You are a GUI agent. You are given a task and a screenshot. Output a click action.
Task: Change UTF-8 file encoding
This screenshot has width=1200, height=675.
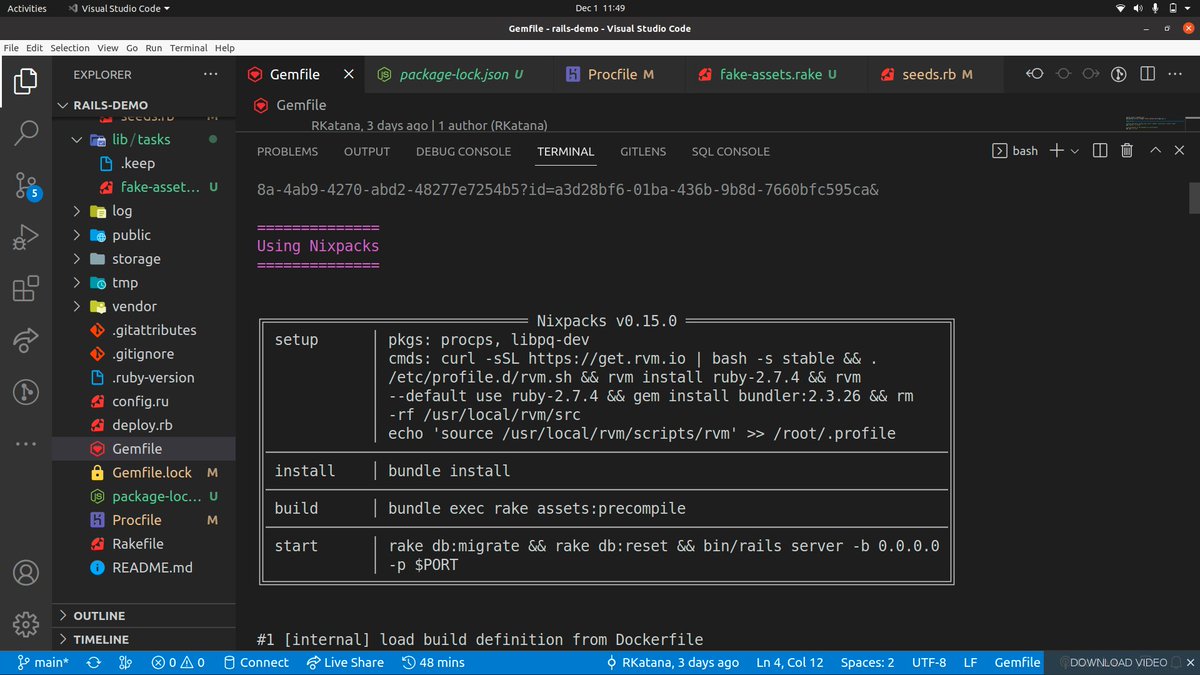[x=929, y=662]
